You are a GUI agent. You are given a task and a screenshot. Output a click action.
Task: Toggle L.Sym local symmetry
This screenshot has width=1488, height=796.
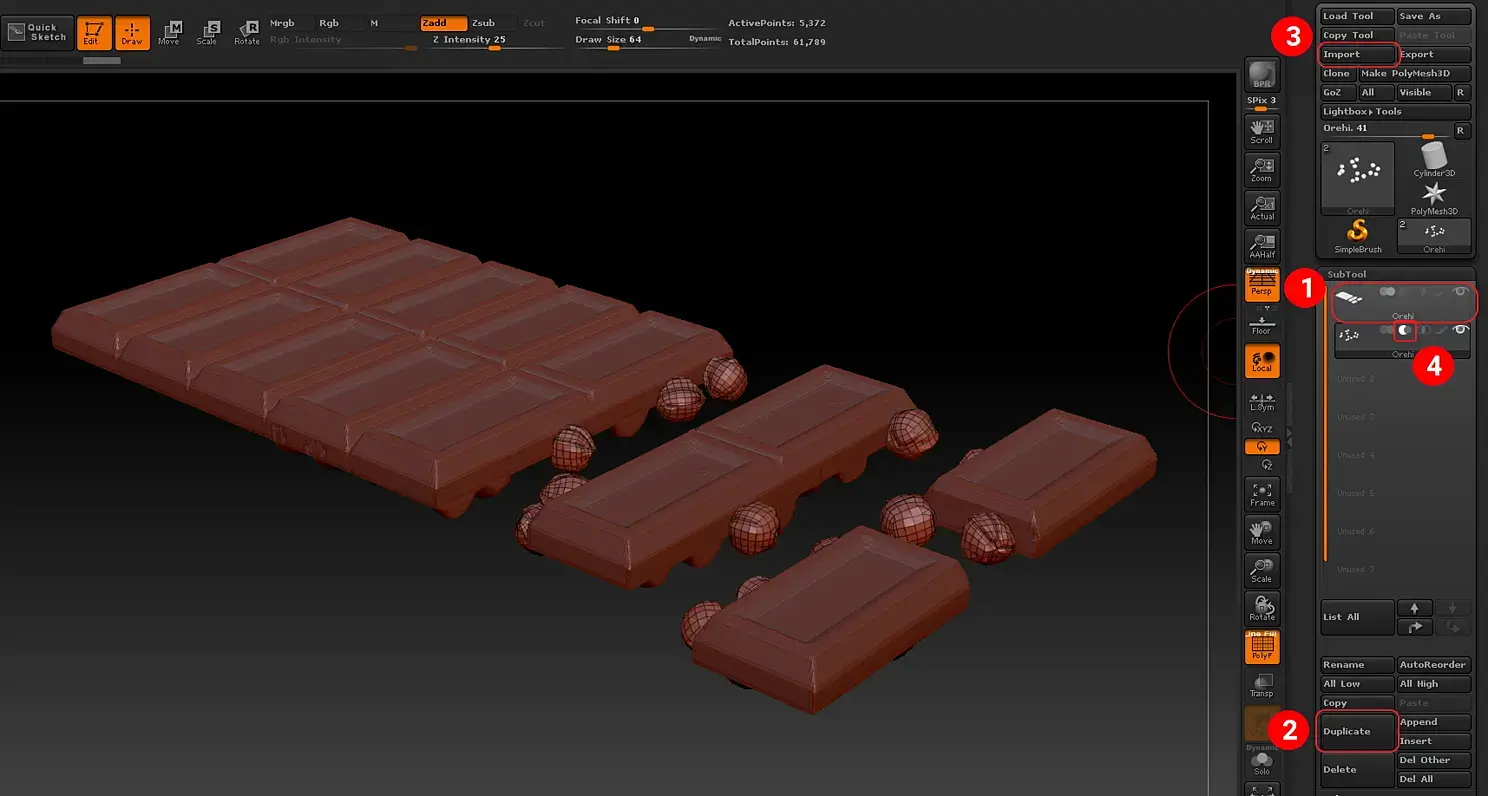click(1262, 402)
